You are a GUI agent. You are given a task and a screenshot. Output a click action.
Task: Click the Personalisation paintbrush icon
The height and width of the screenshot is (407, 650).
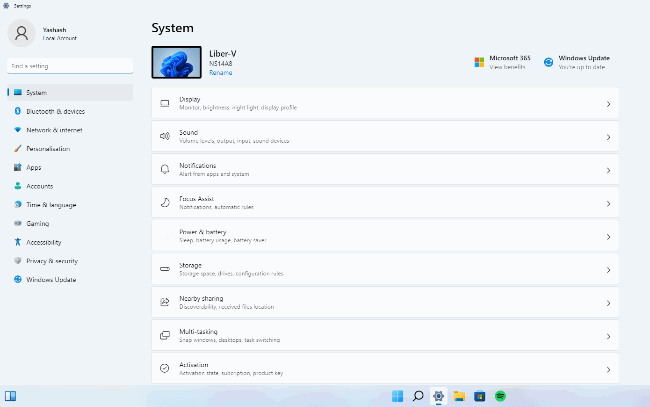(x=17, y=148)
